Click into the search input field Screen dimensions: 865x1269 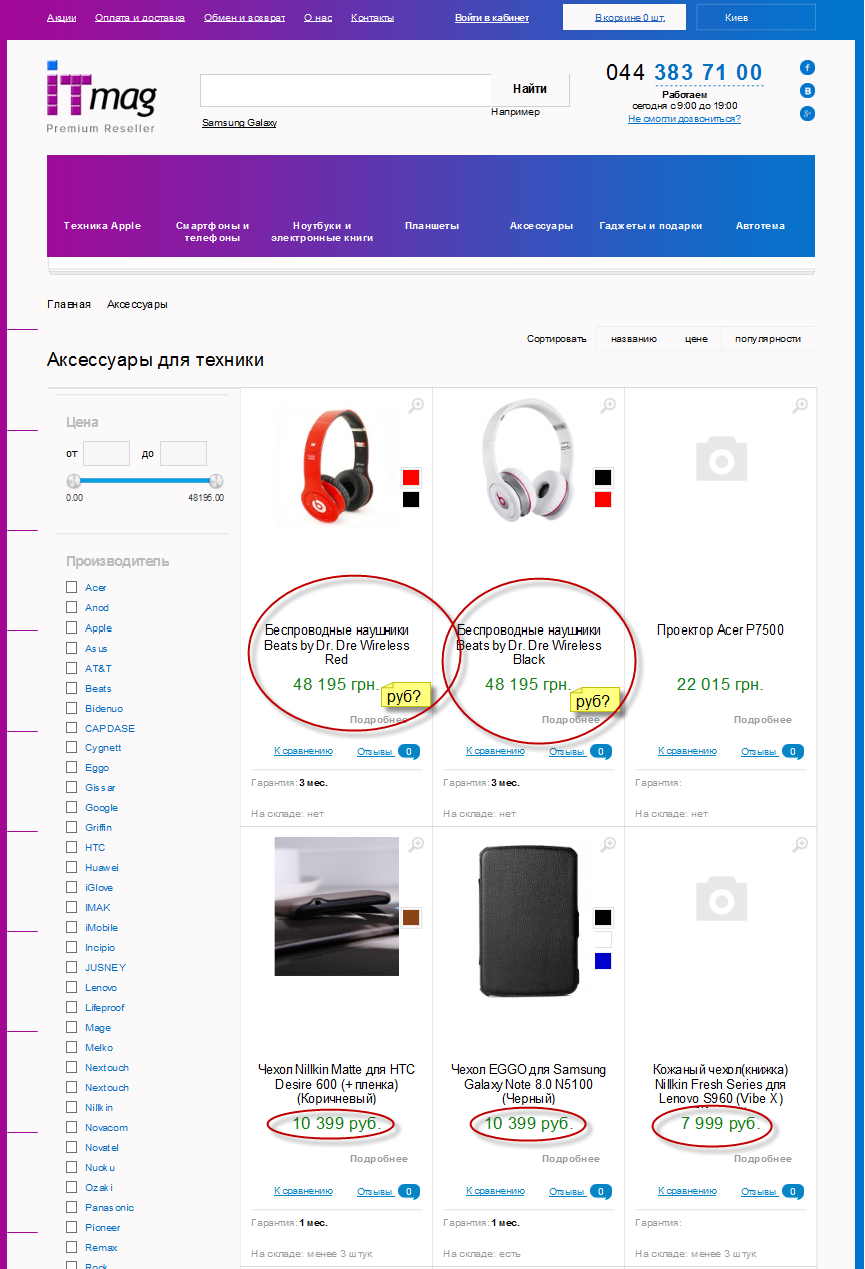tap(345, 90)
